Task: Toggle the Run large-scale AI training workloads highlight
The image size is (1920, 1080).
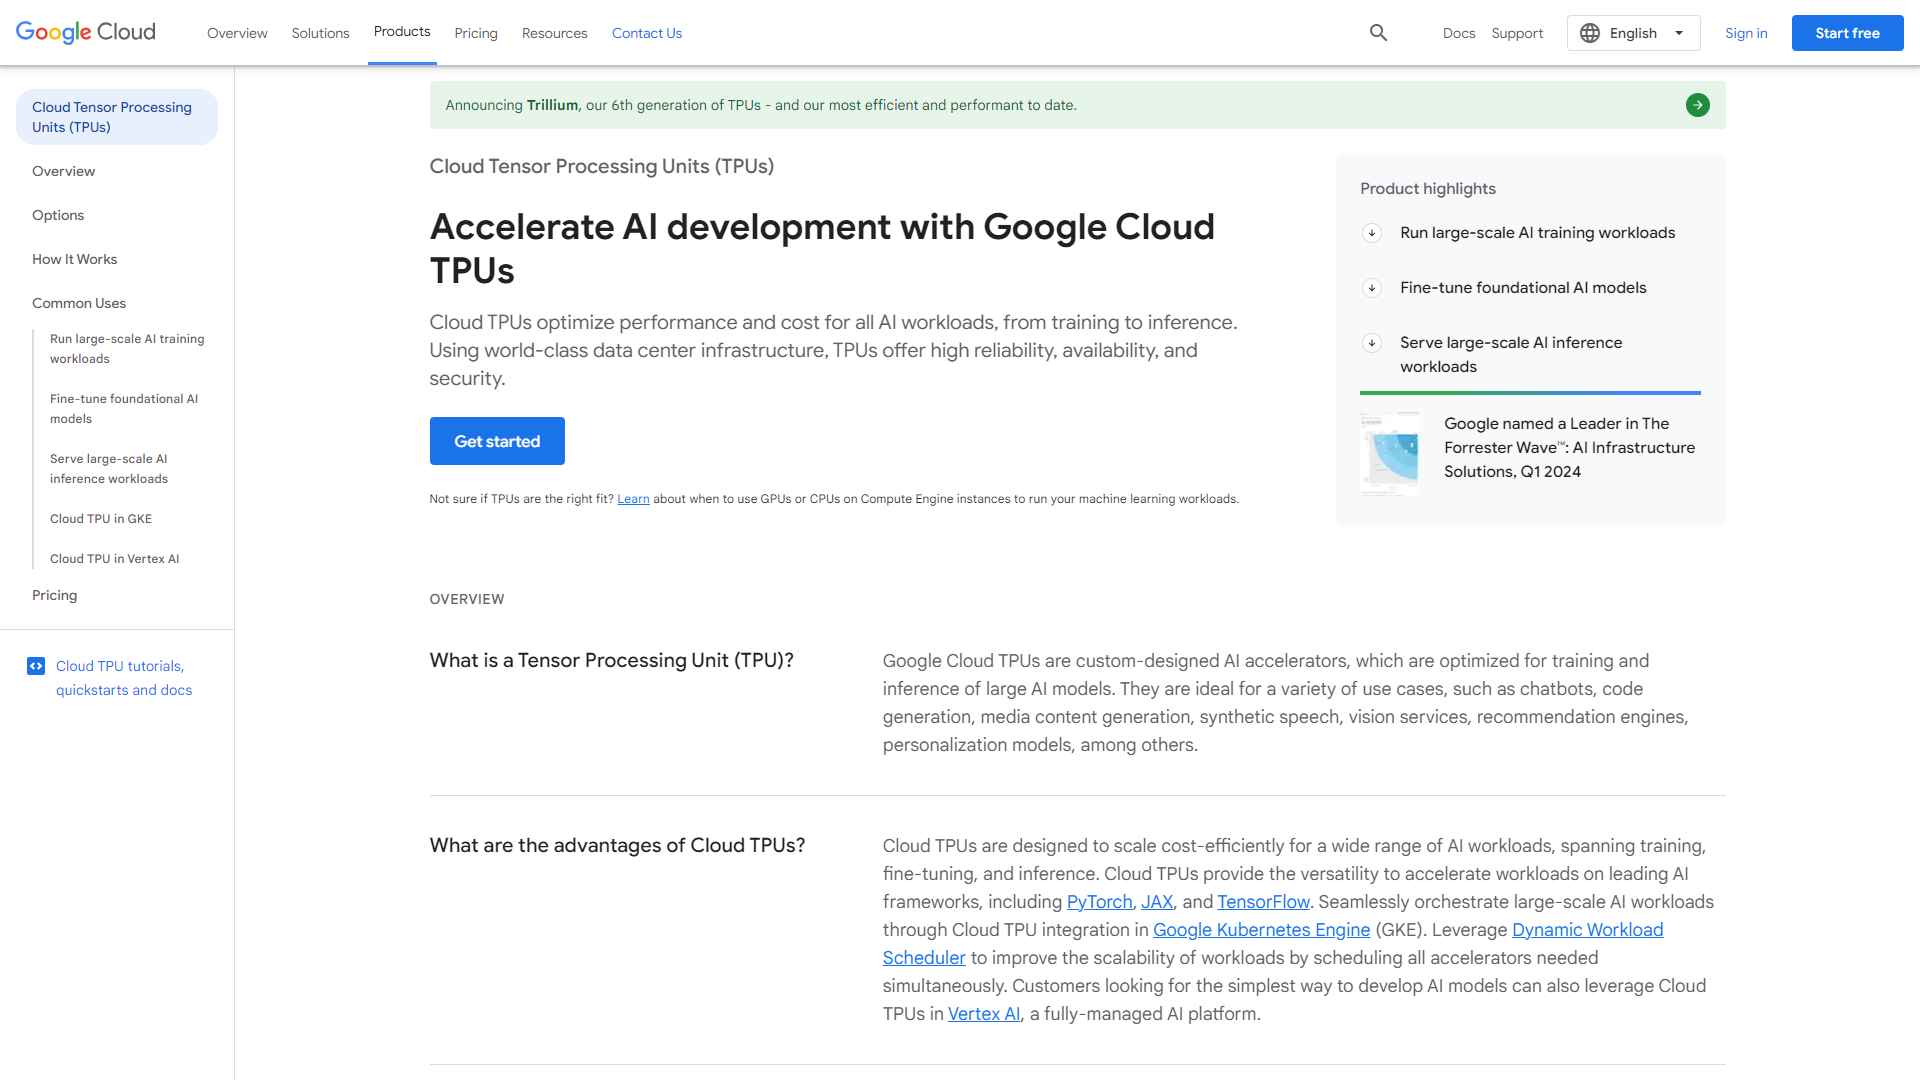Action: click(1371, 233)
